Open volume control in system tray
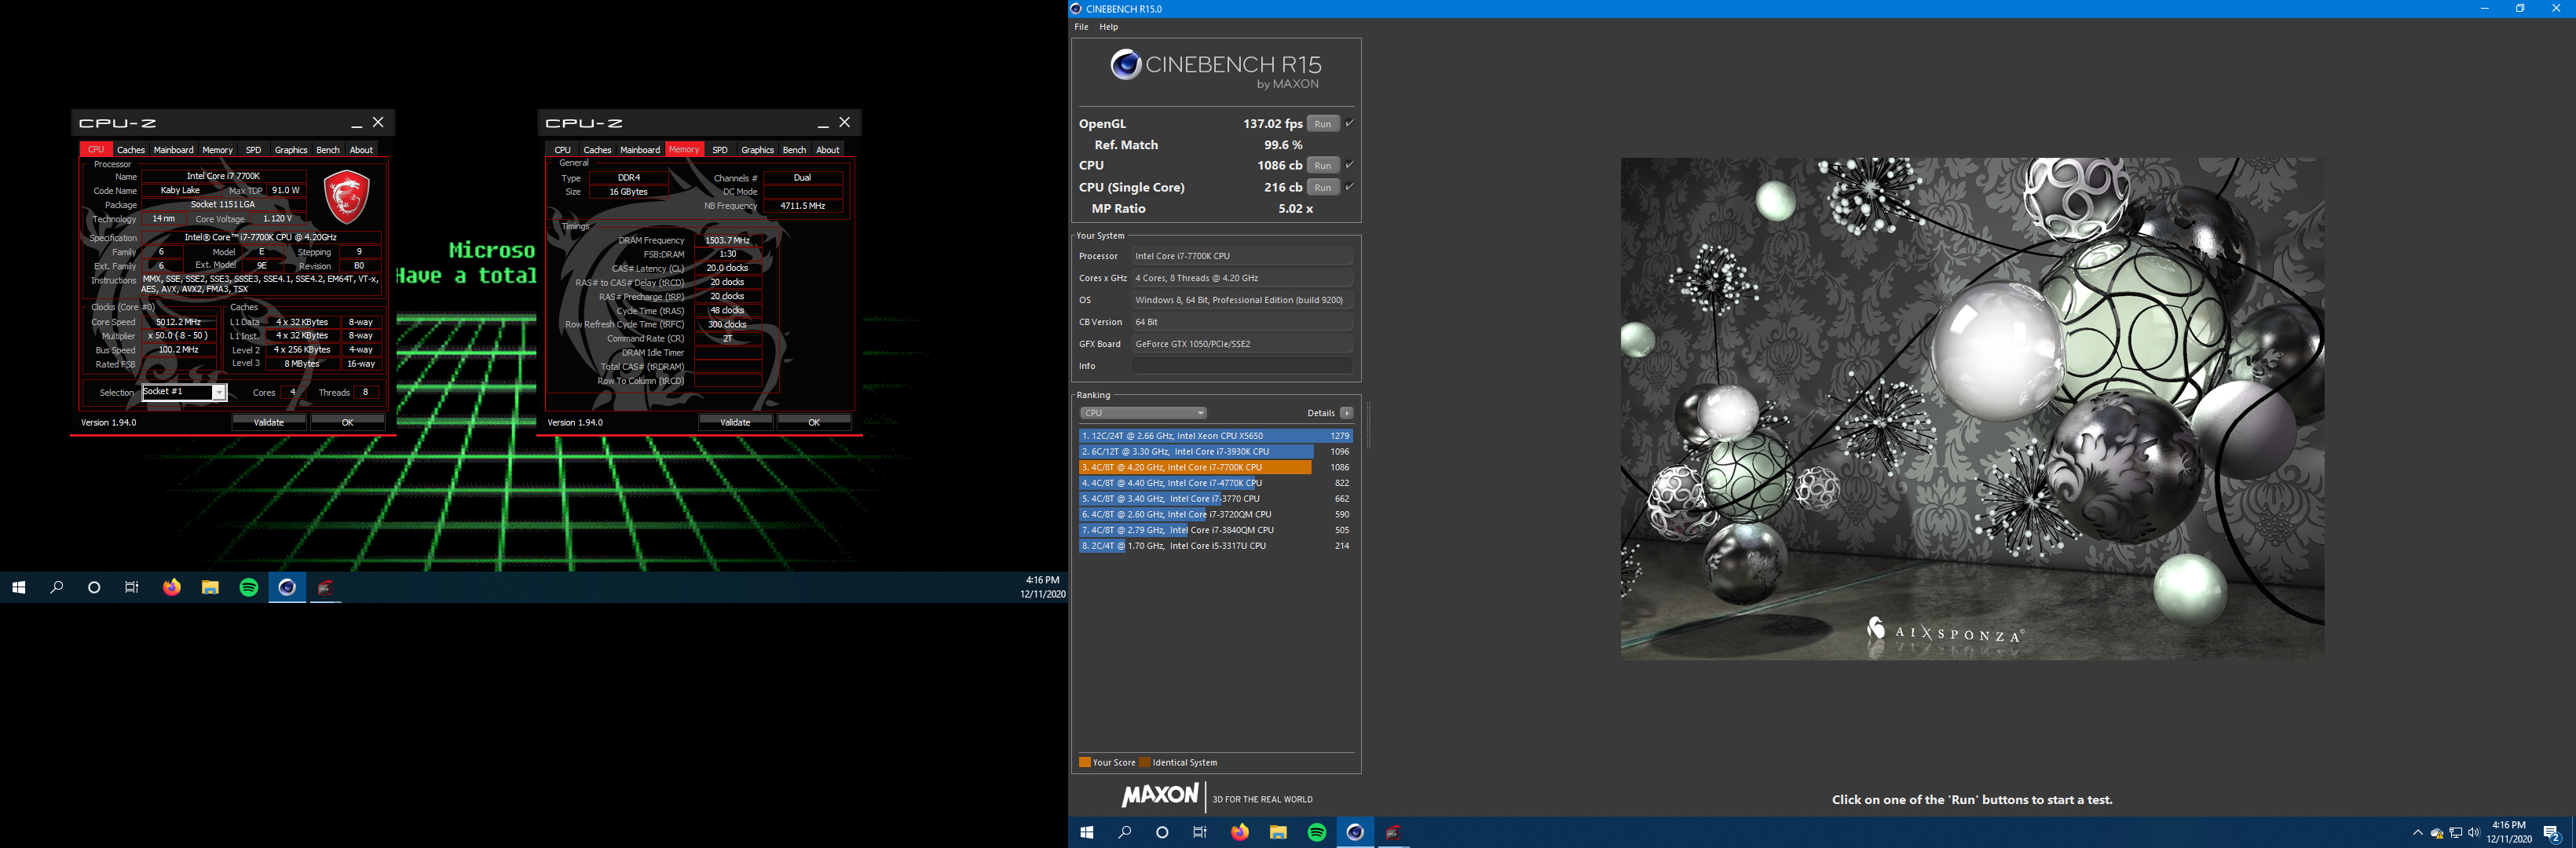Viewport: 2576px width, 848px height. 2474,832
